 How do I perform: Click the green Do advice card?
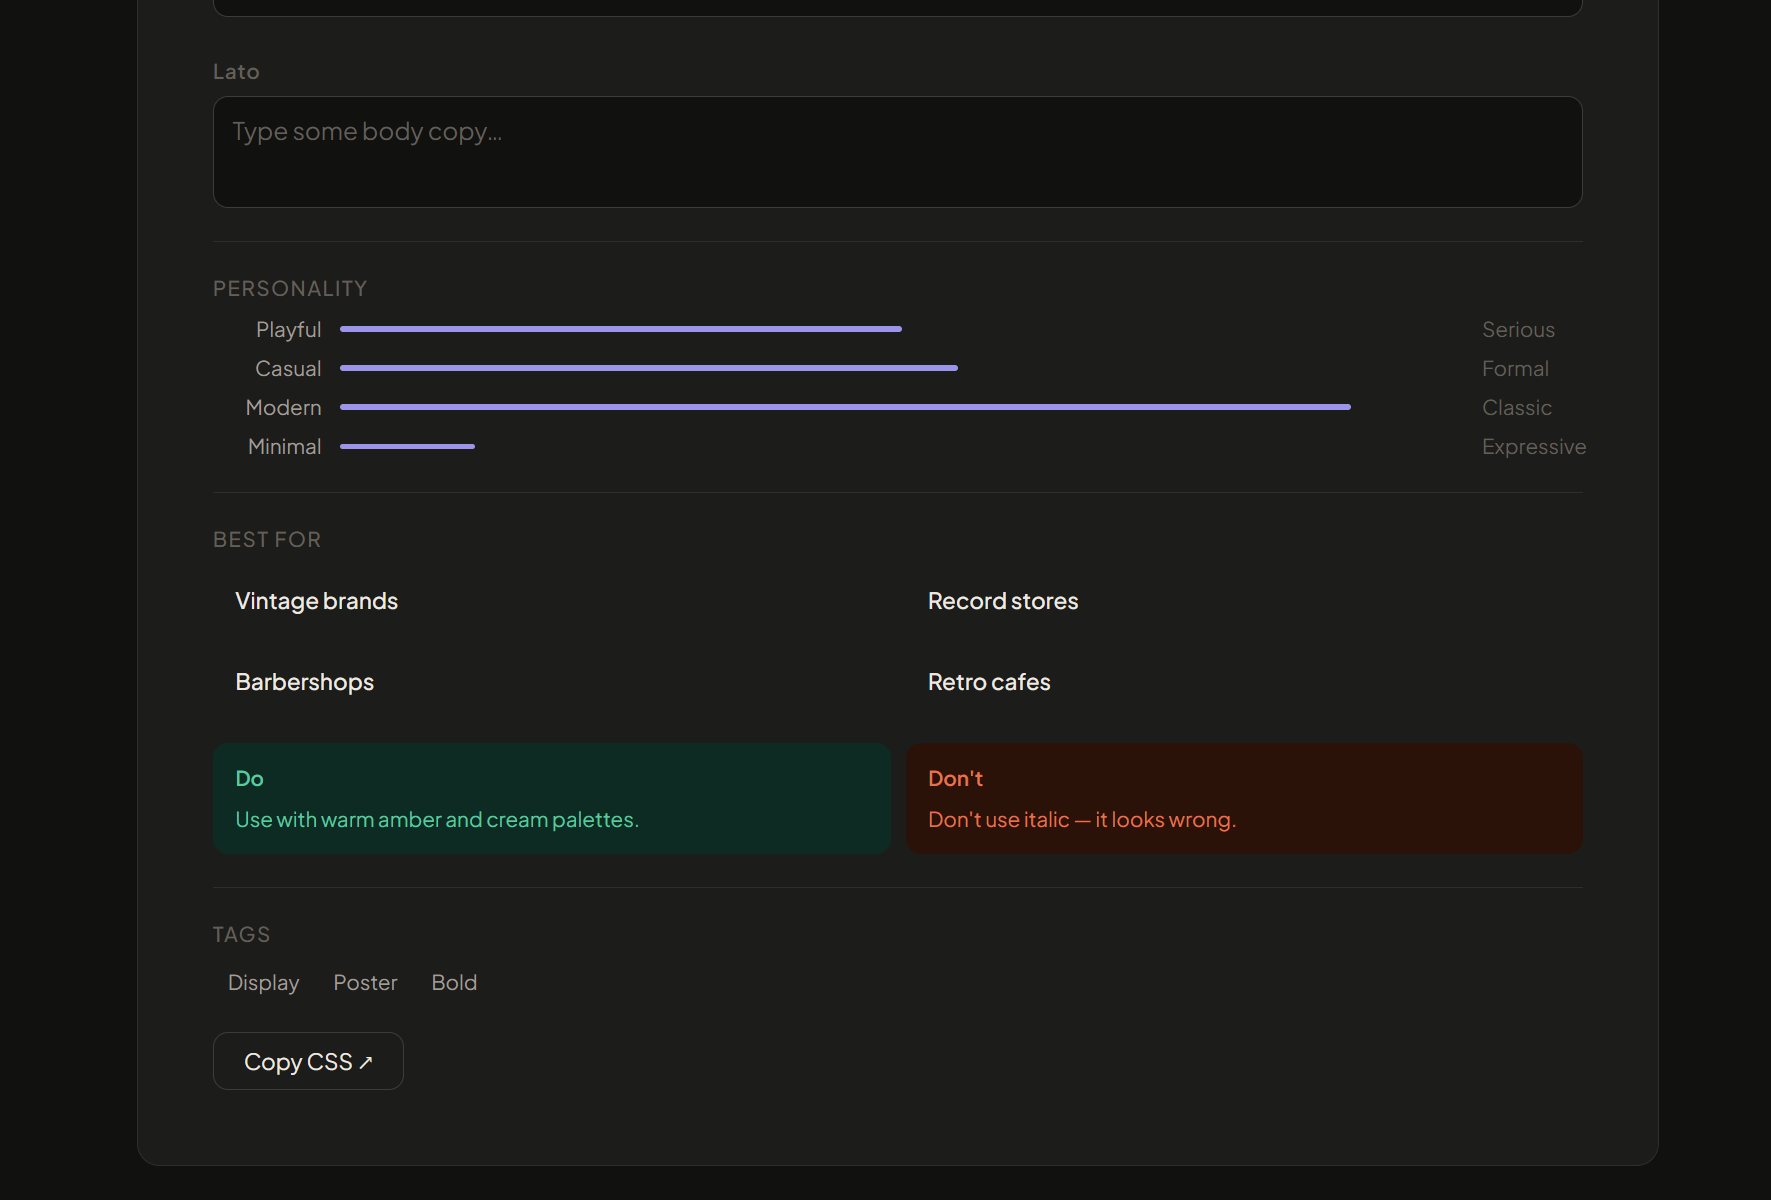[552, 798]
